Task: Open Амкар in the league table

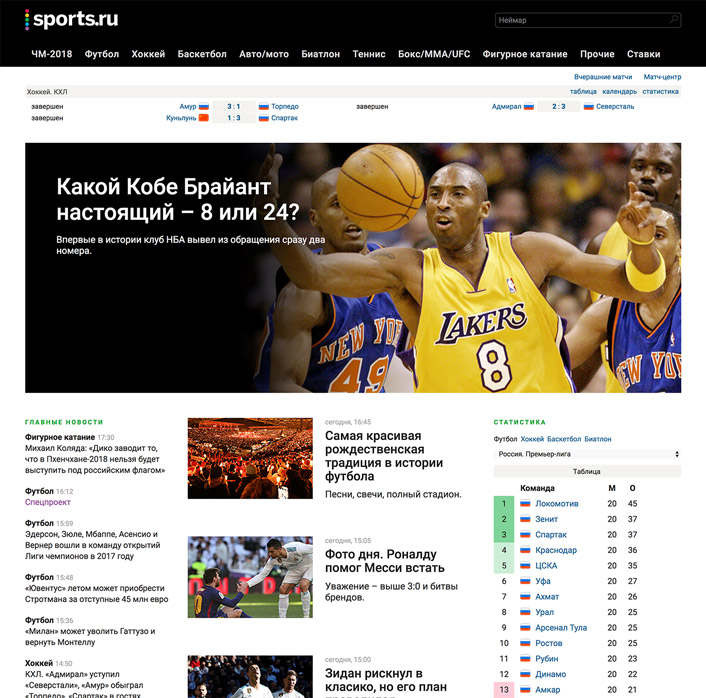Action: 548,690
